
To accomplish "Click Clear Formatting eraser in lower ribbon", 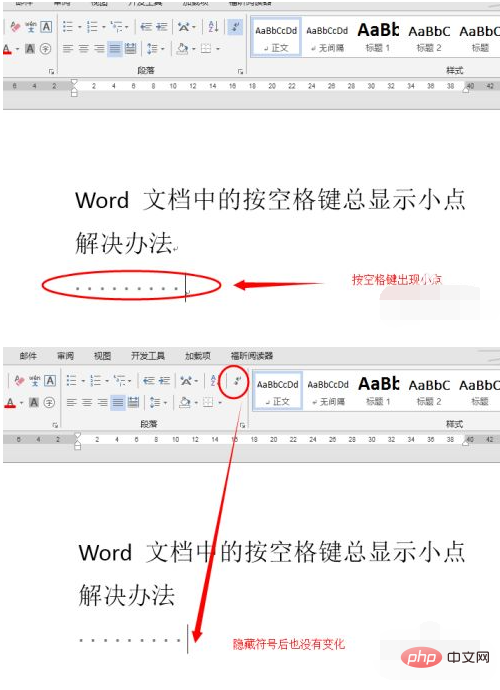I will tap(18, 381).
